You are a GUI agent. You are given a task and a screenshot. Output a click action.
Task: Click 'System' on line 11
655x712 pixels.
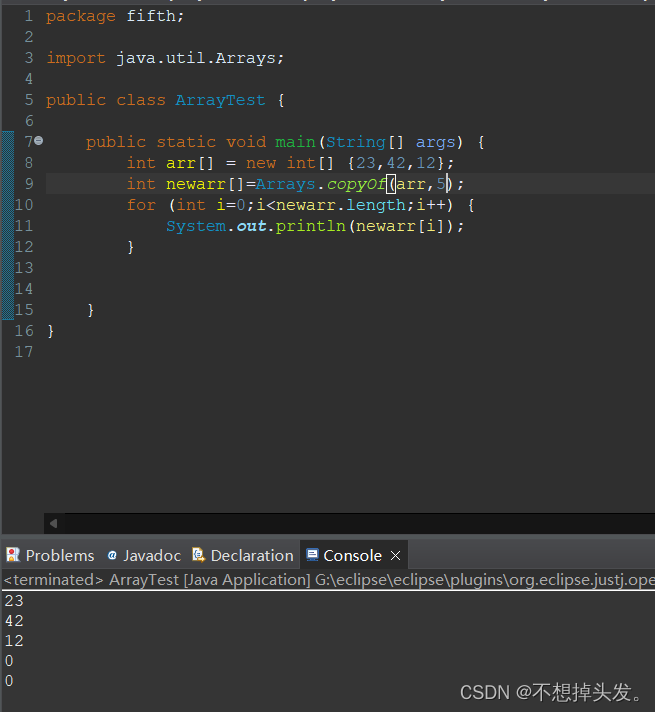(x=196, y=226)
